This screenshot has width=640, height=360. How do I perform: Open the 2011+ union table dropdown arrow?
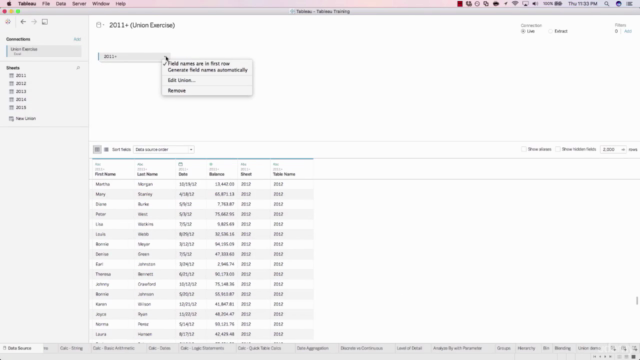pyautogui.click(x=166, y=56)
